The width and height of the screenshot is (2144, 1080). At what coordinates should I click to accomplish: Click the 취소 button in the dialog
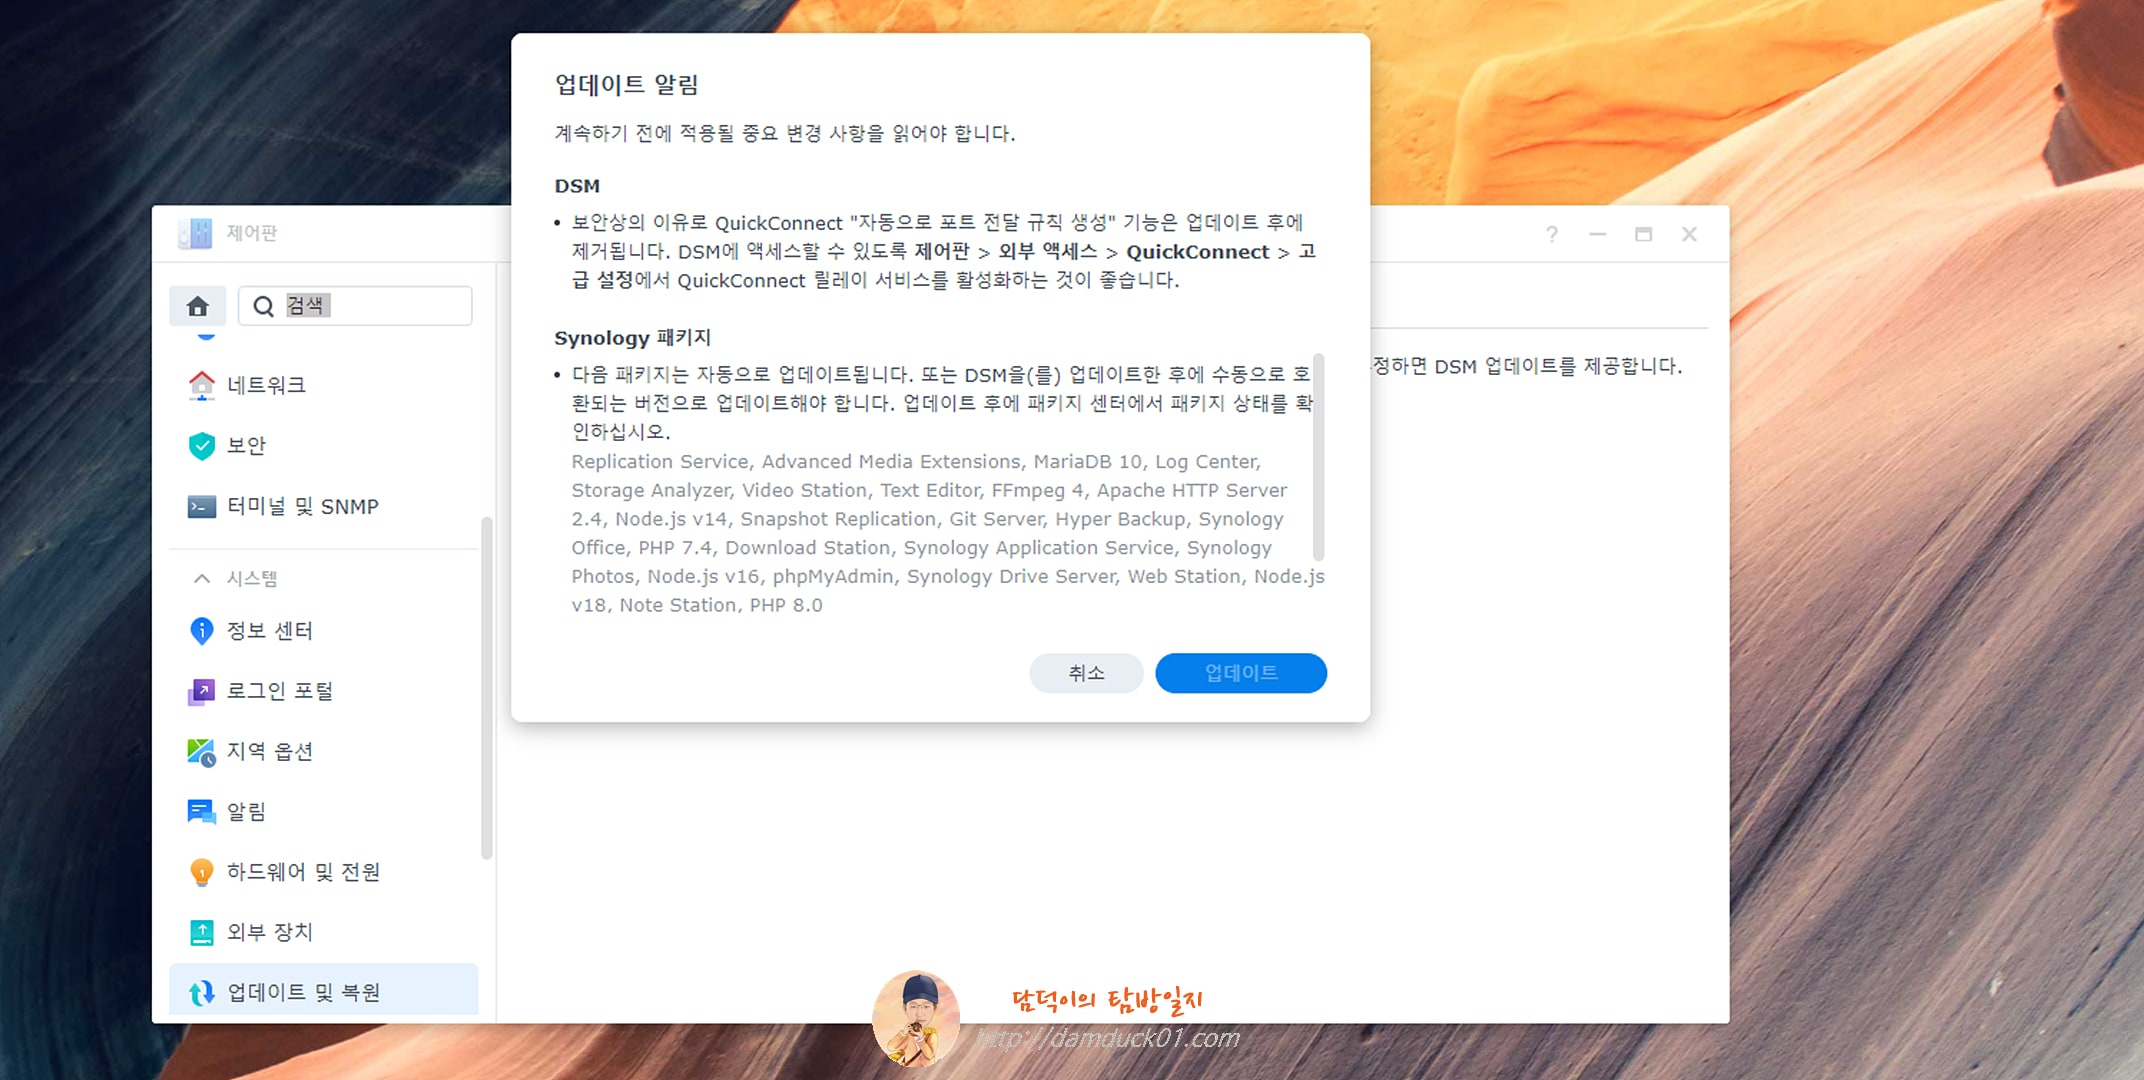tap(1086, 673)
